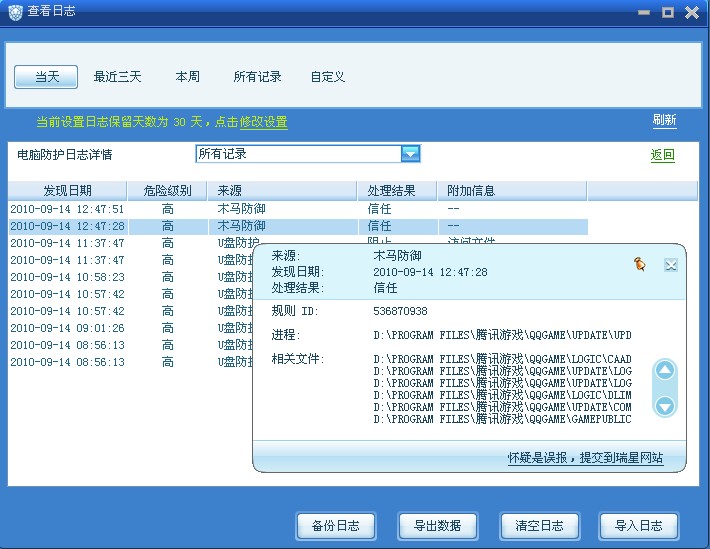The height and width of the screenshot is (549, 710).
Task: Switch to 最近三天 tab
Action: pyautogui.click(x=117, y=77)
